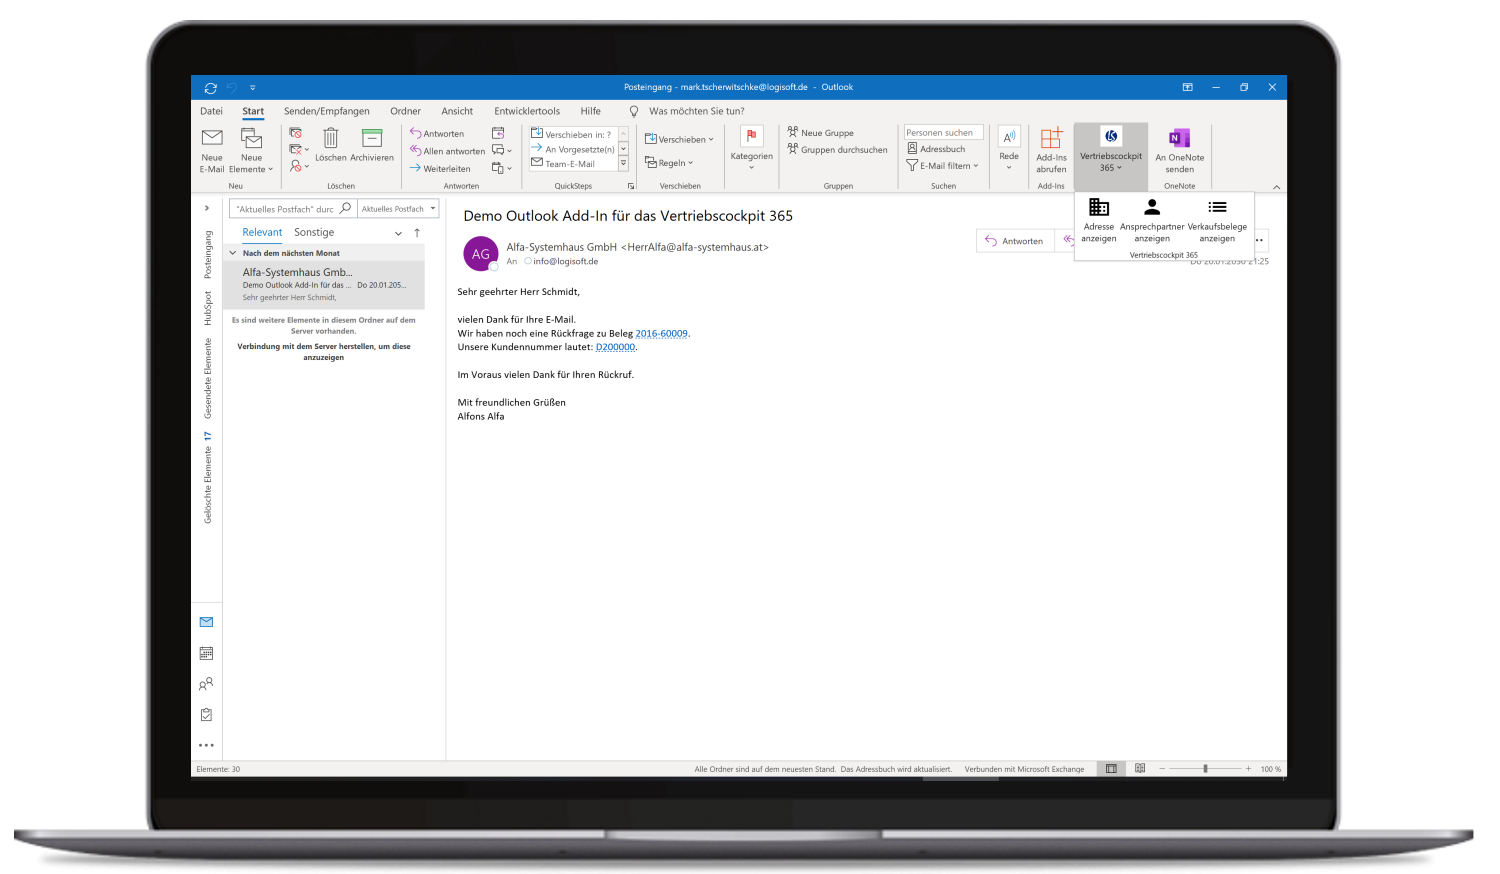Click the reply with meeting icon
1500x874 pixels.
click(498, 133)
